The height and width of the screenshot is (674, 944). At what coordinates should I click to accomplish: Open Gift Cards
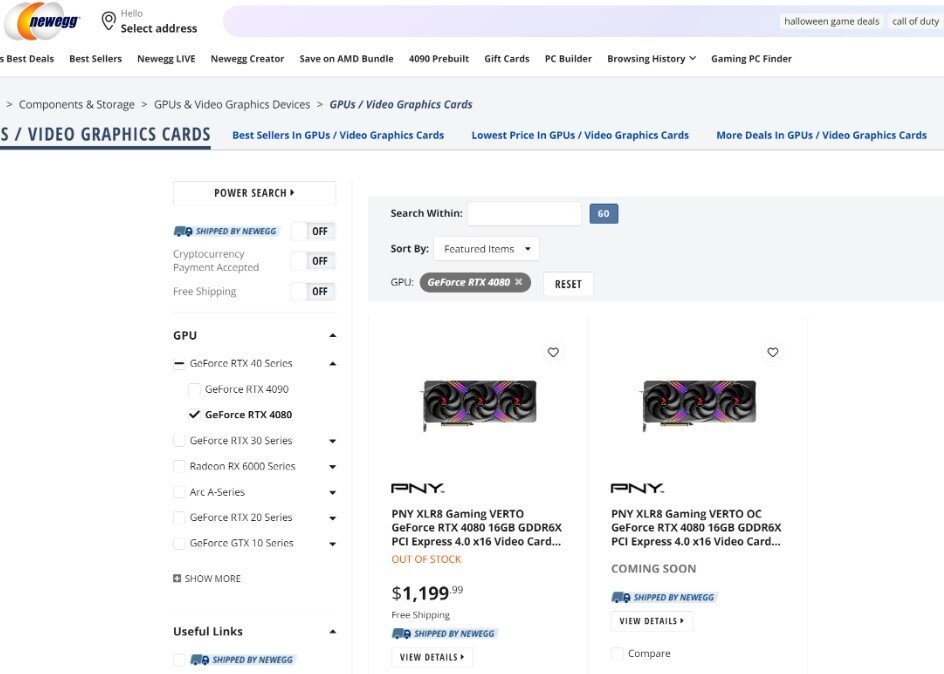tap(506, 58)
